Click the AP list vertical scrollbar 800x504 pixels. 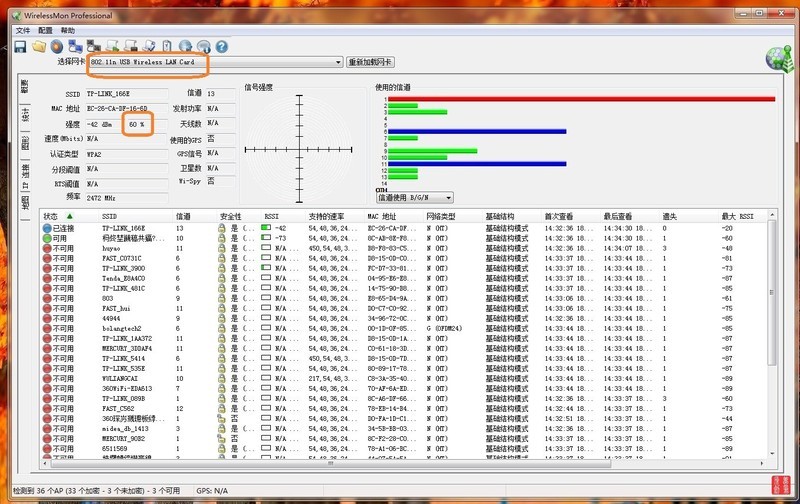(772, 292)
